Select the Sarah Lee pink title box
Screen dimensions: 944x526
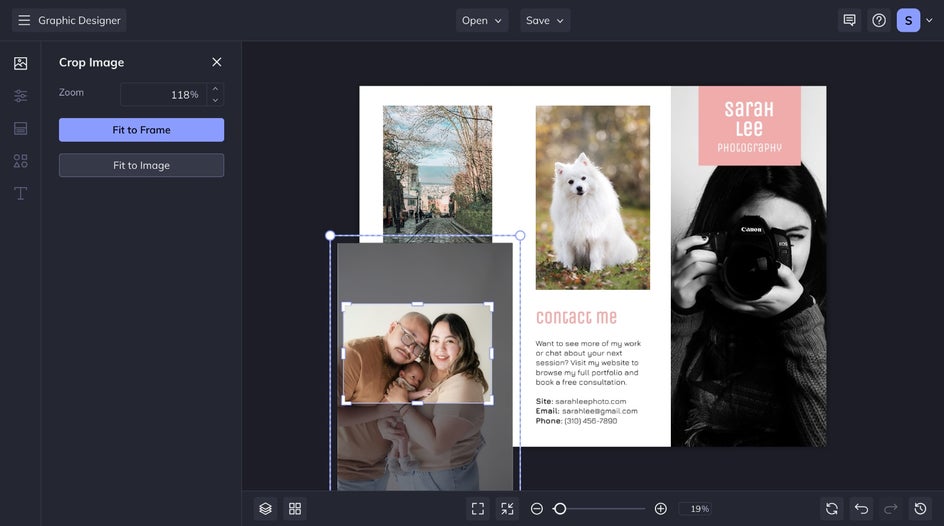pos(750,125)
